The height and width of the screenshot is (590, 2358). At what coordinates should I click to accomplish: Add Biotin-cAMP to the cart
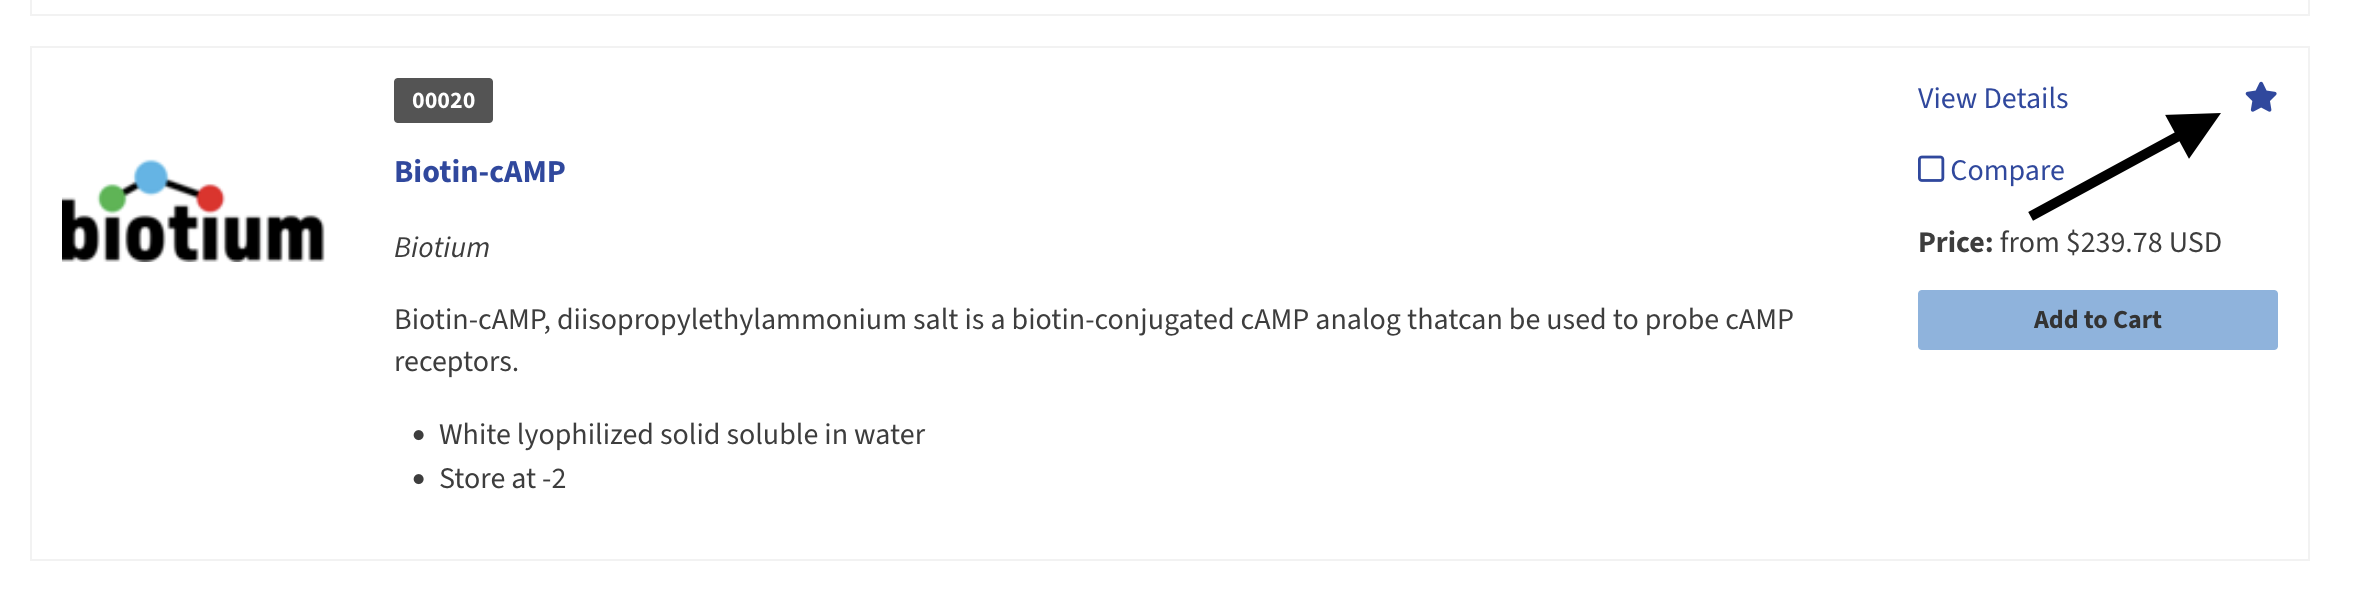tap(2097, 320)
